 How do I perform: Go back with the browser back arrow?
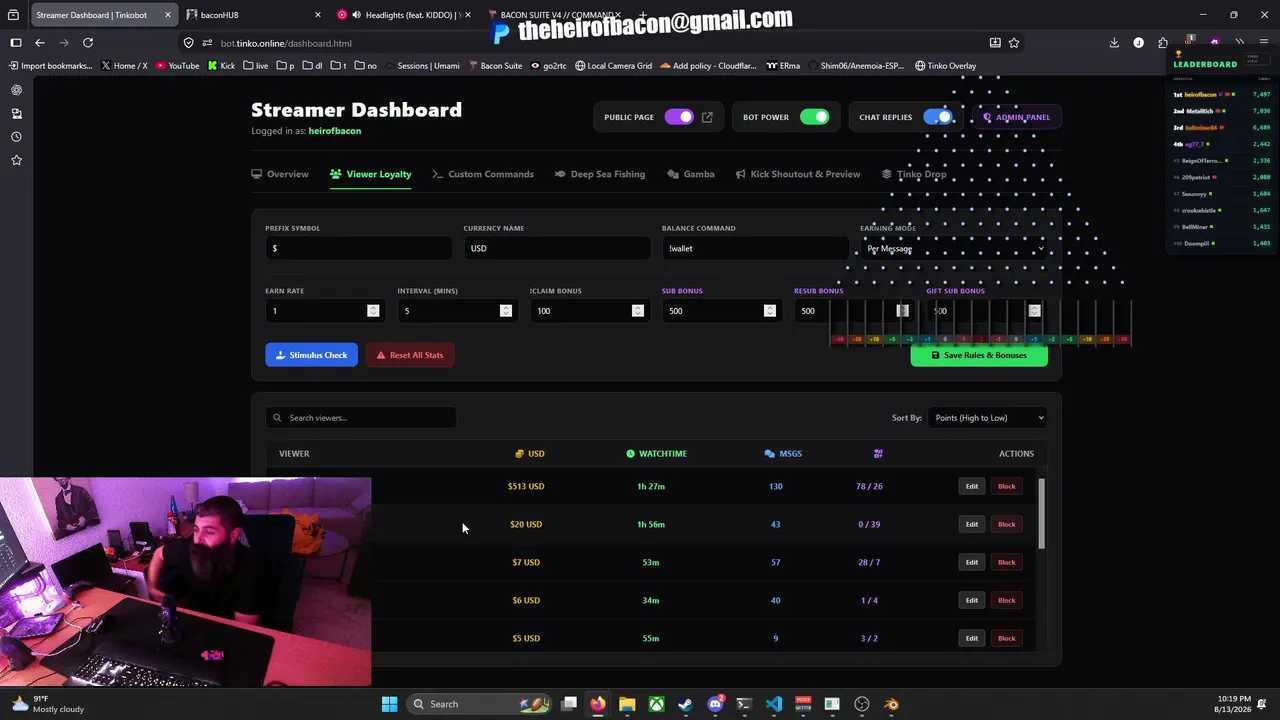pyautogui.click(x=40, y=43)
